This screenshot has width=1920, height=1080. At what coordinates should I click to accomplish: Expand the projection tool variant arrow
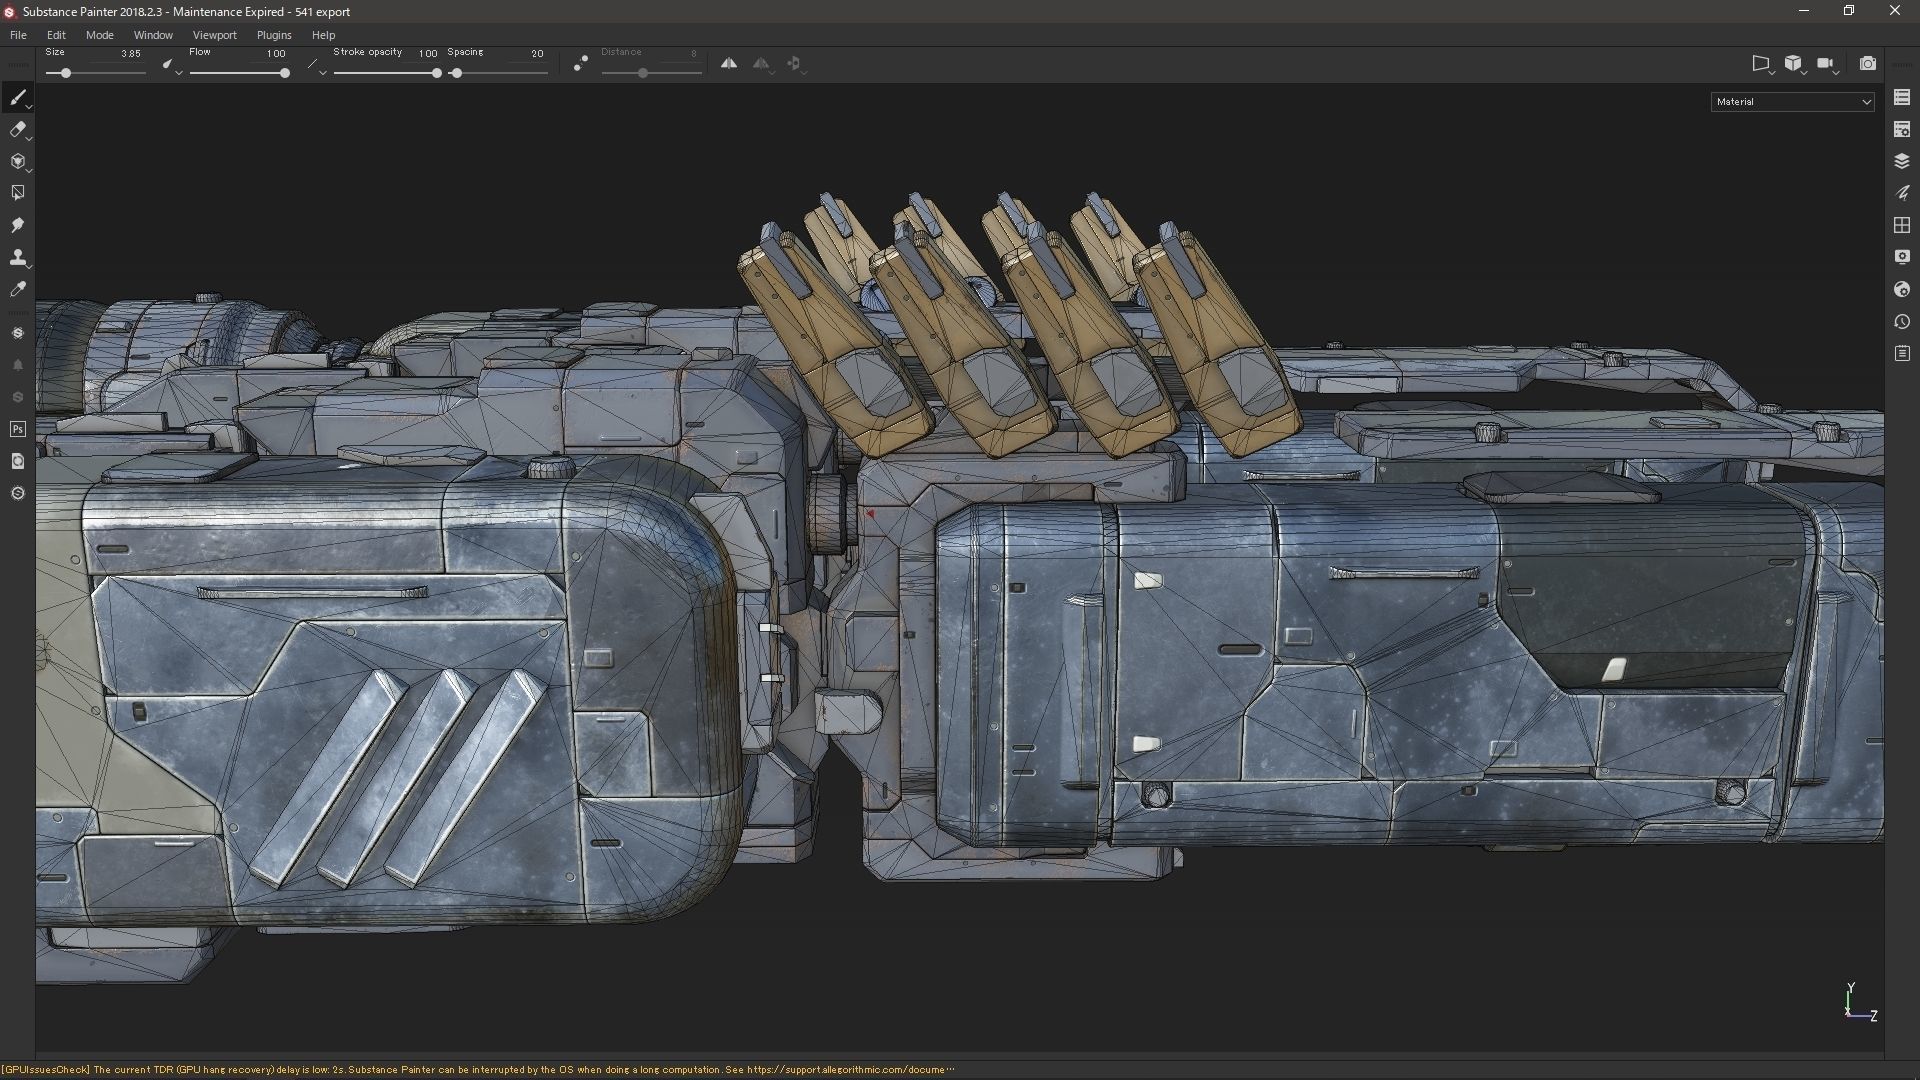pos(30,170)
